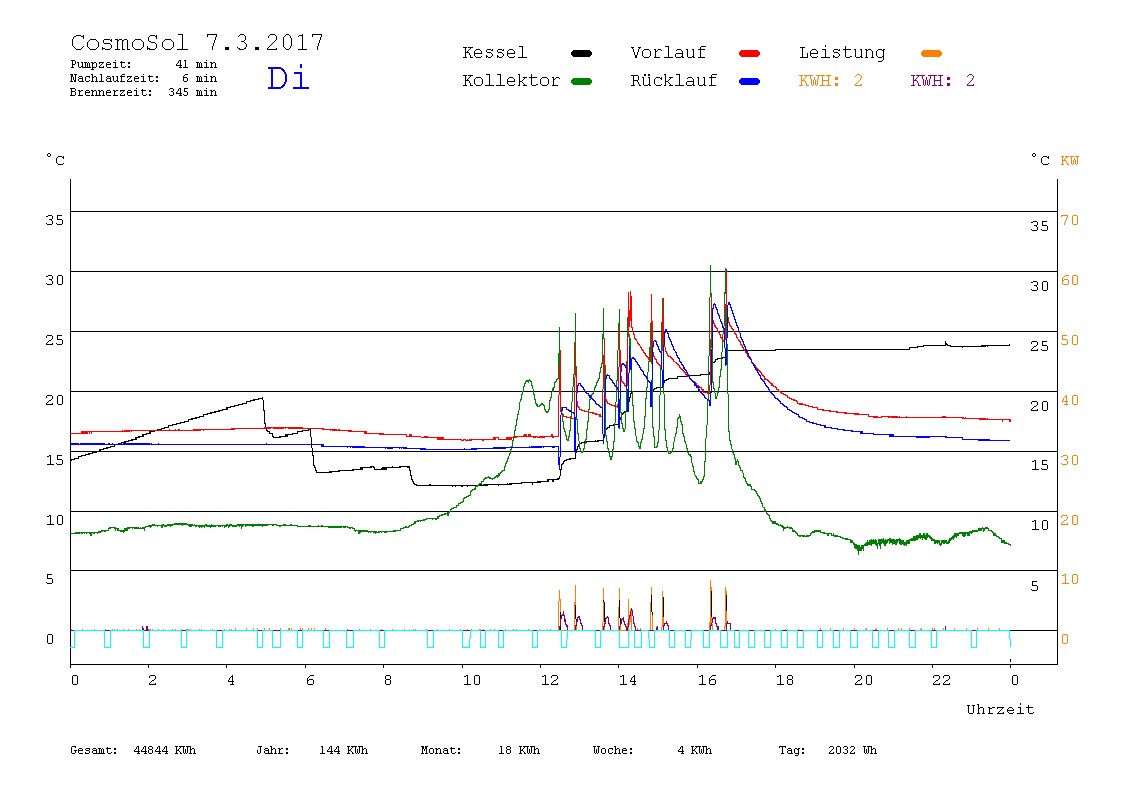1148x812 pixels.
Task: Select the 'CosmoSol 7.3.2017' chart title
Action: coord(197,42)
